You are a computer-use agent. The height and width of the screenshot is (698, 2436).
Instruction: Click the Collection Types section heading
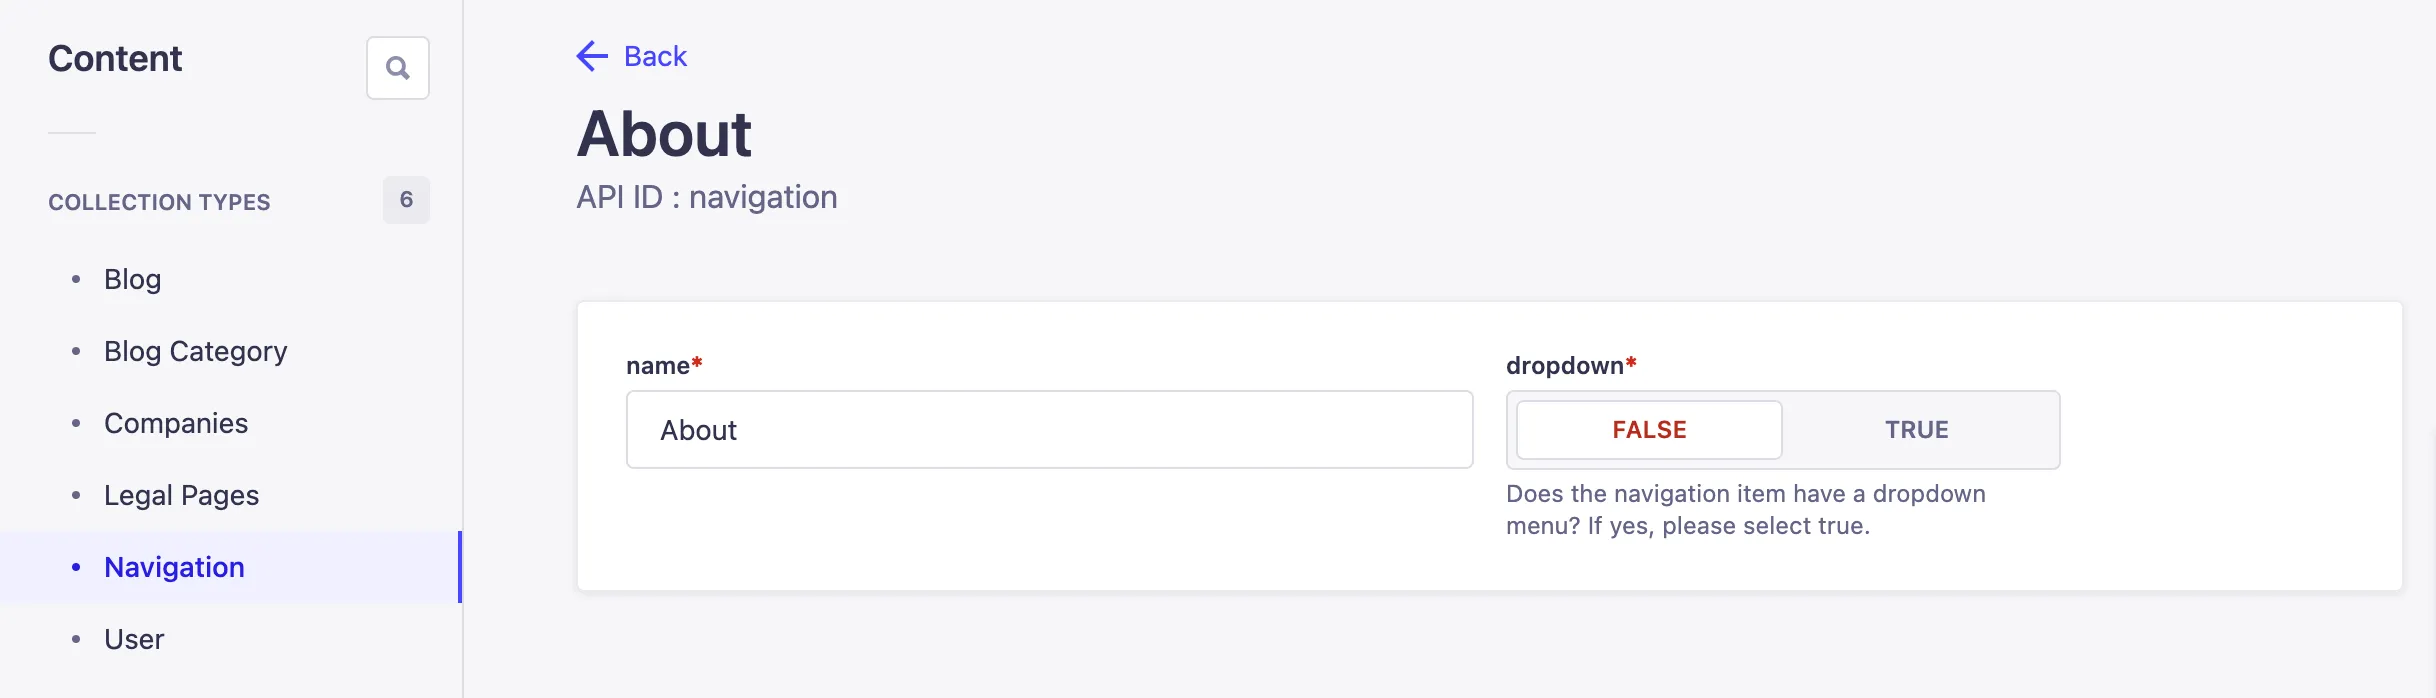tap(159, 202)
